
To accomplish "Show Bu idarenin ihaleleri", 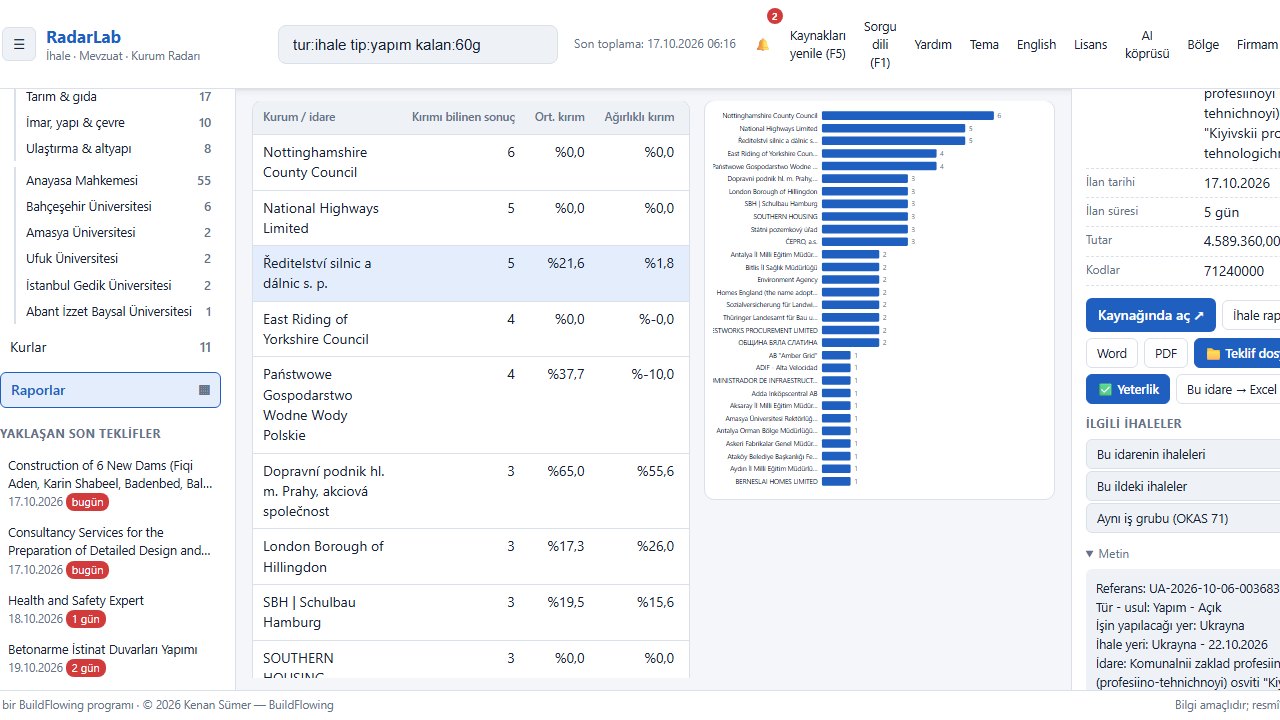I will 1183,454.
